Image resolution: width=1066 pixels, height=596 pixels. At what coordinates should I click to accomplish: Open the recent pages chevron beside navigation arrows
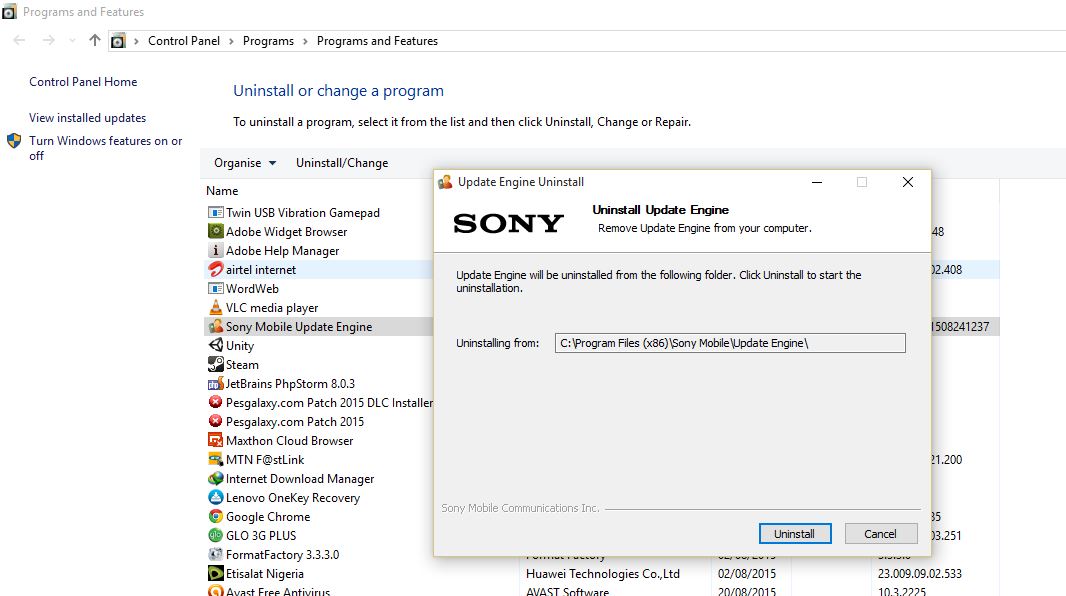point(70,40)
